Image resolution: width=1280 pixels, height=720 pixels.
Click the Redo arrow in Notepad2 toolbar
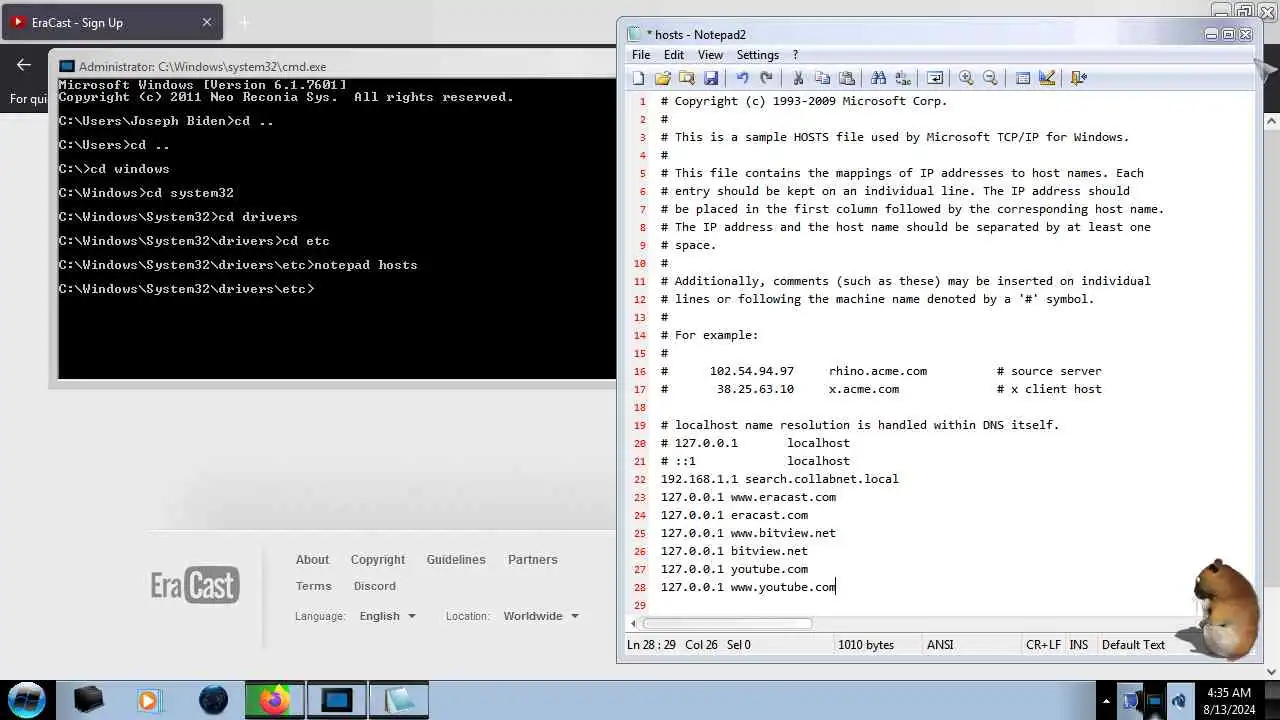766,78
